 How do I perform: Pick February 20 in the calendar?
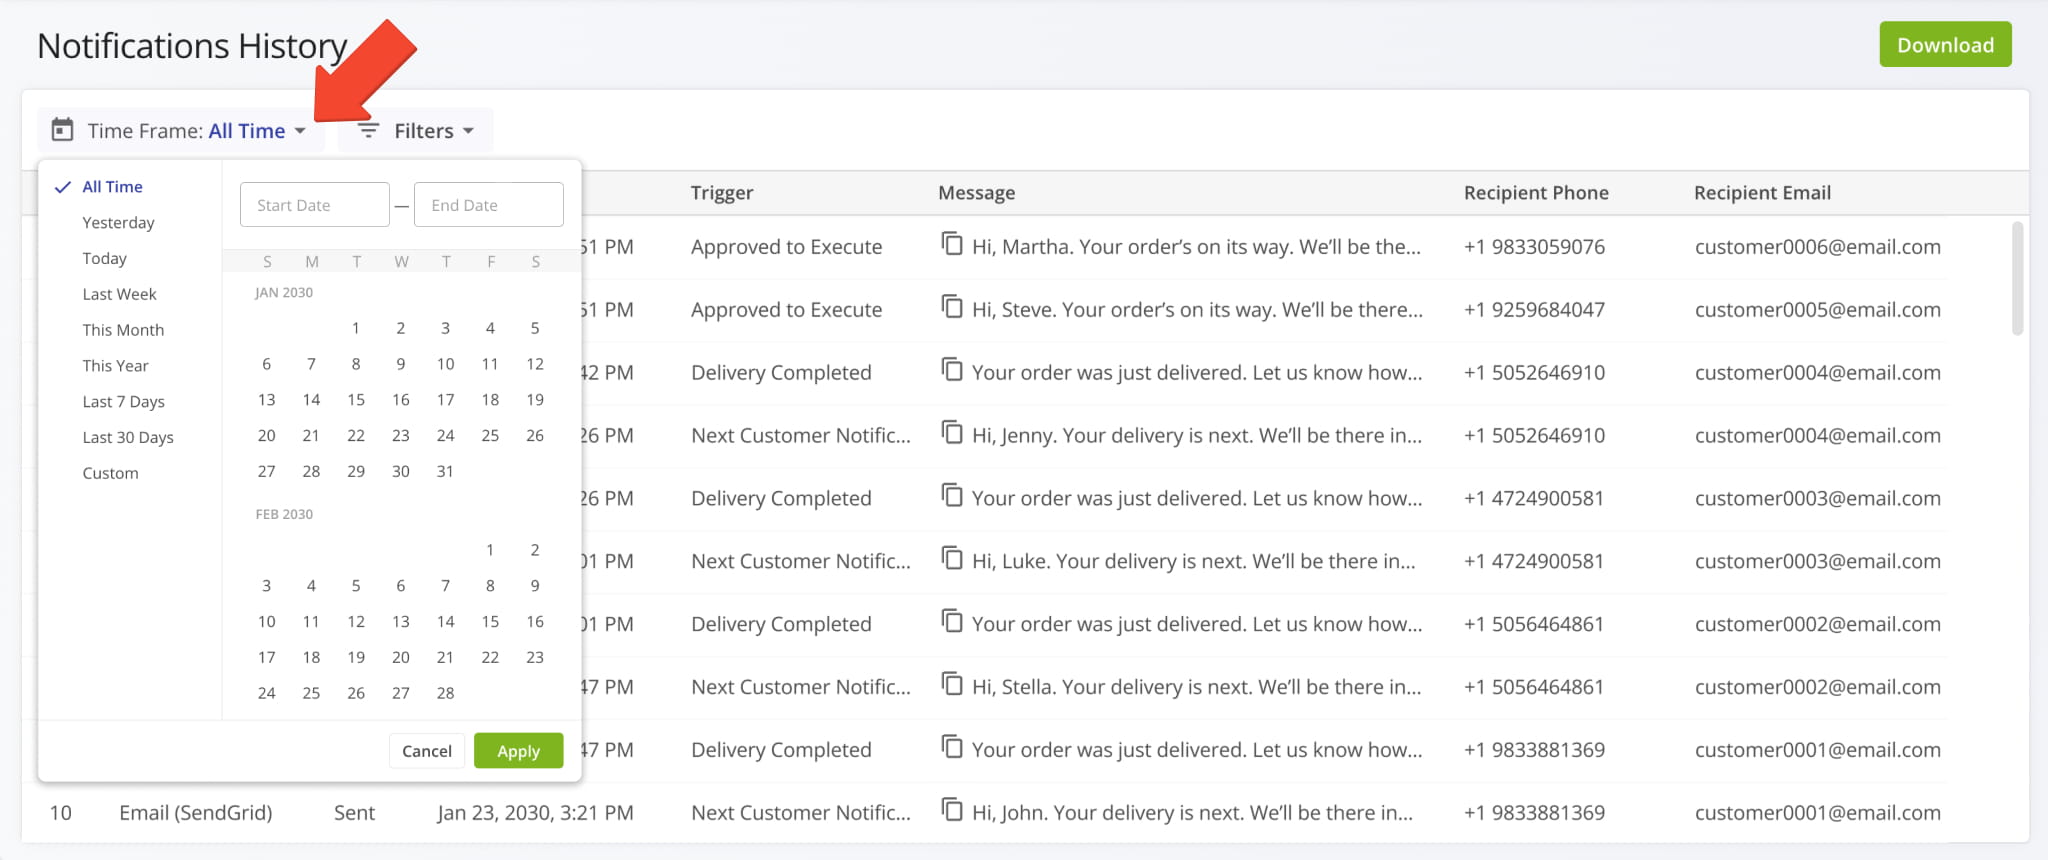click(x=401, y=658)
